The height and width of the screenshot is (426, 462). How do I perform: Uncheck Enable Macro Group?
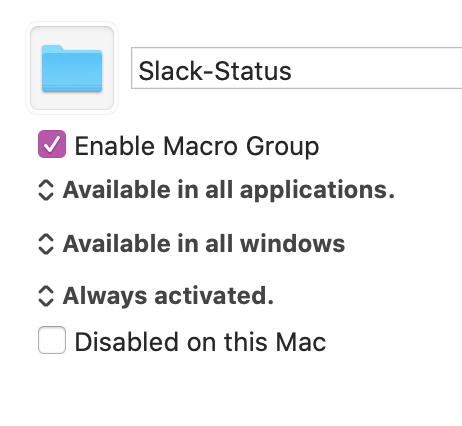tap(52, 144)
